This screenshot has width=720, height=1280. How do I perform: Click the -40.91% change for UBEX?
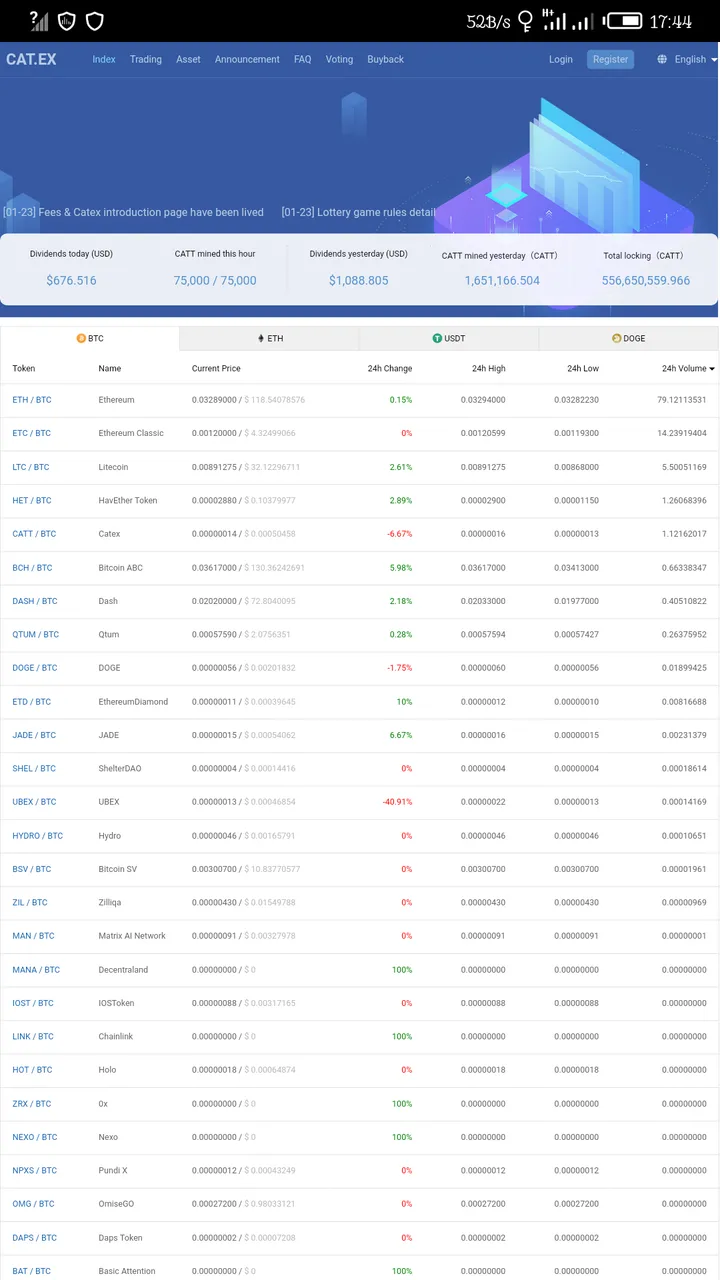(x=397, y=802)
